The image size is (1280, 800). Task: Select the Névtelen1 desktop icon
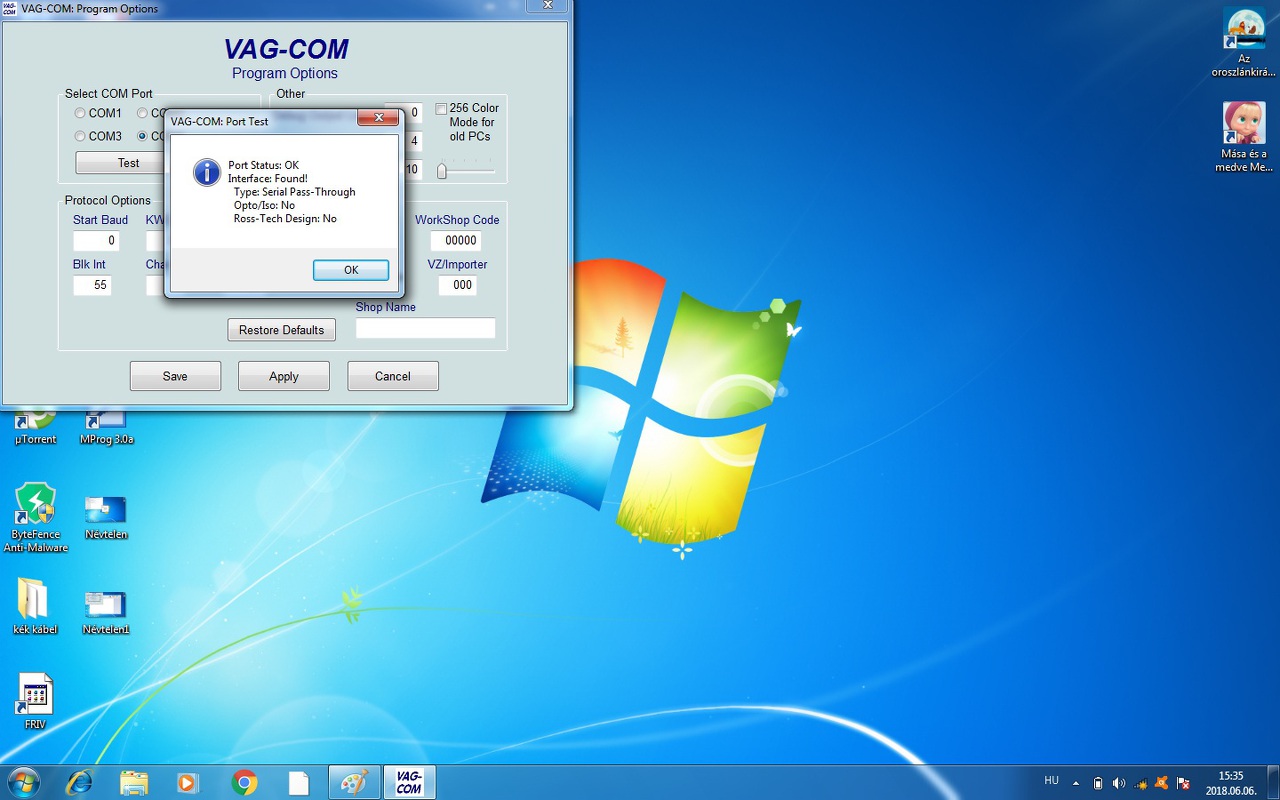coord(106,612)
